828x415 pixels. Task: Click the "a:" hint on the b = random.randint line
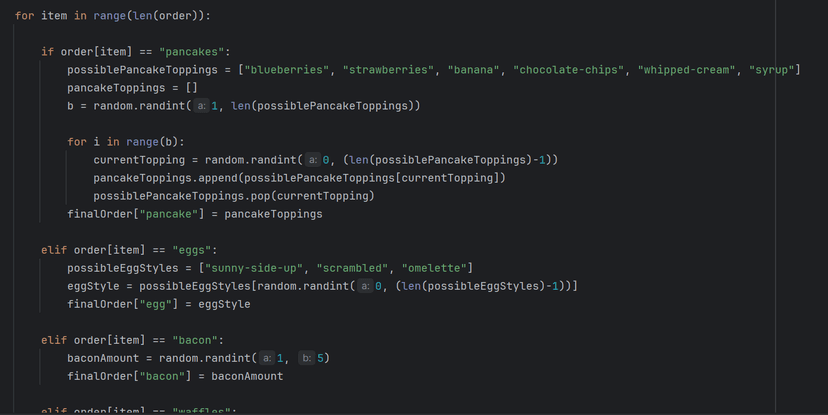201,106
